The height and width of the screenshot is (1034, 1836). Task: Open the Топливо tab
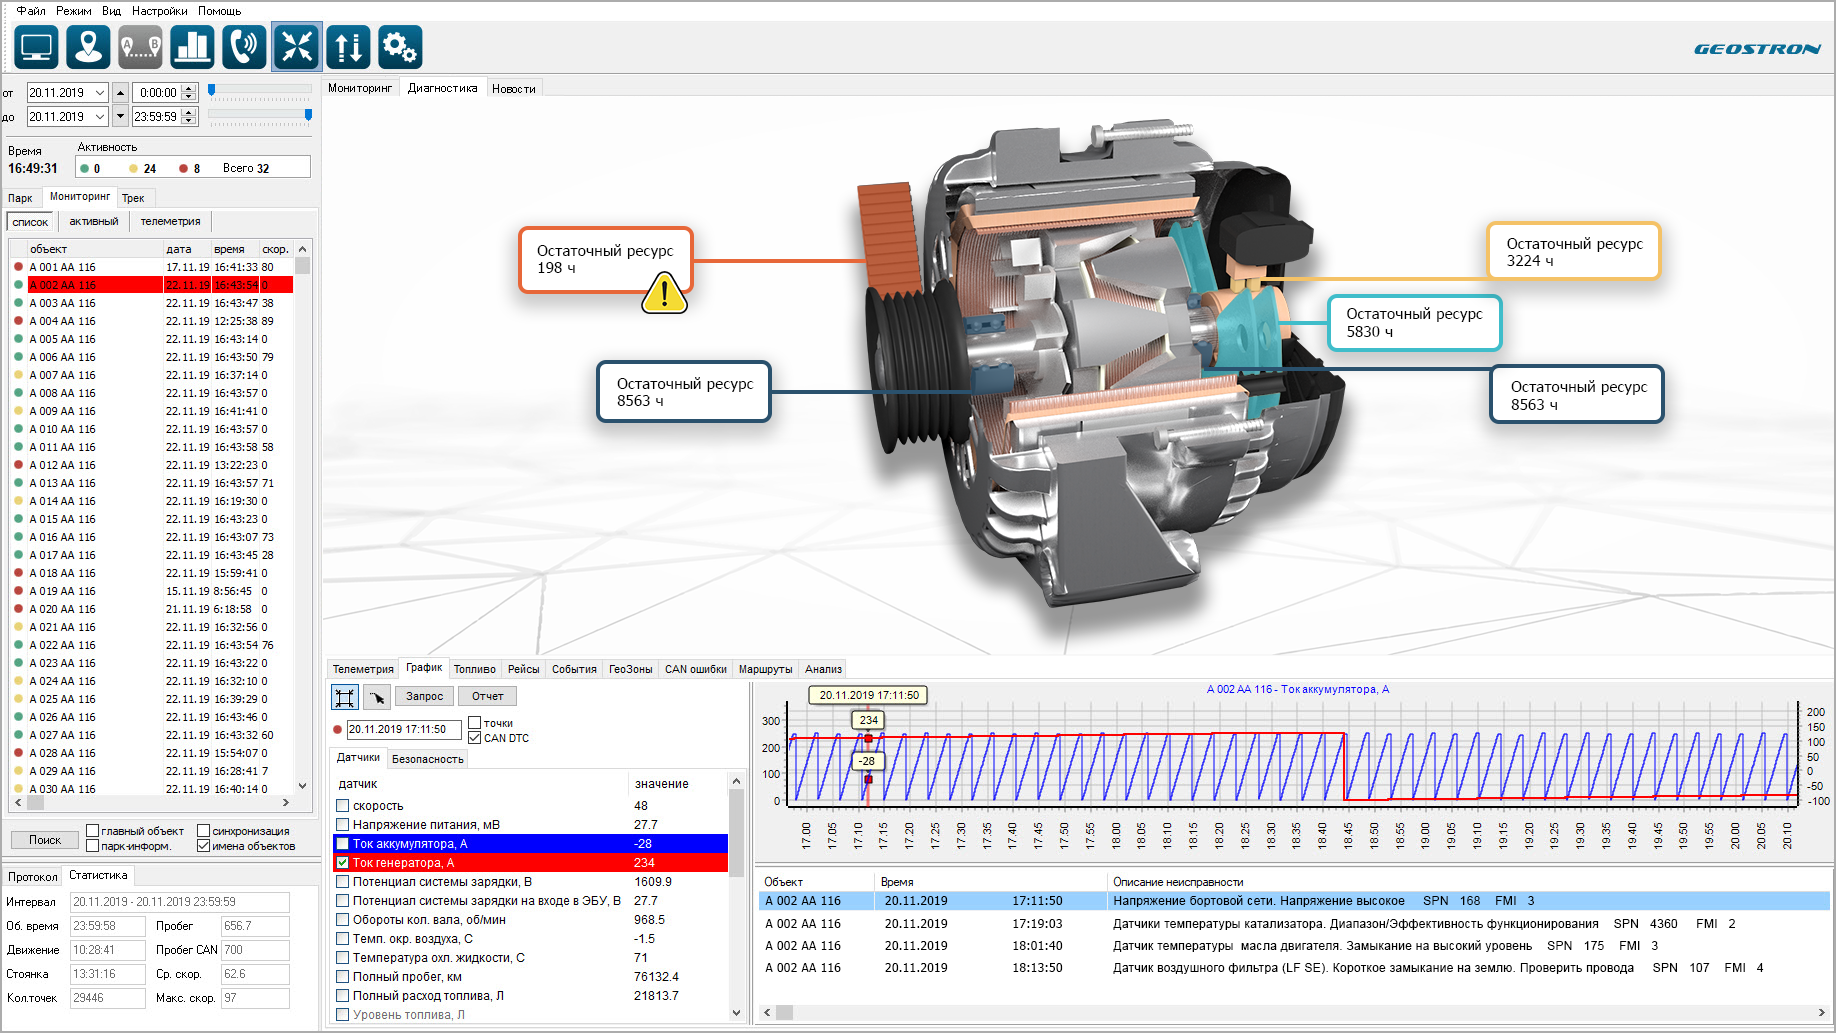pos(474,670)
